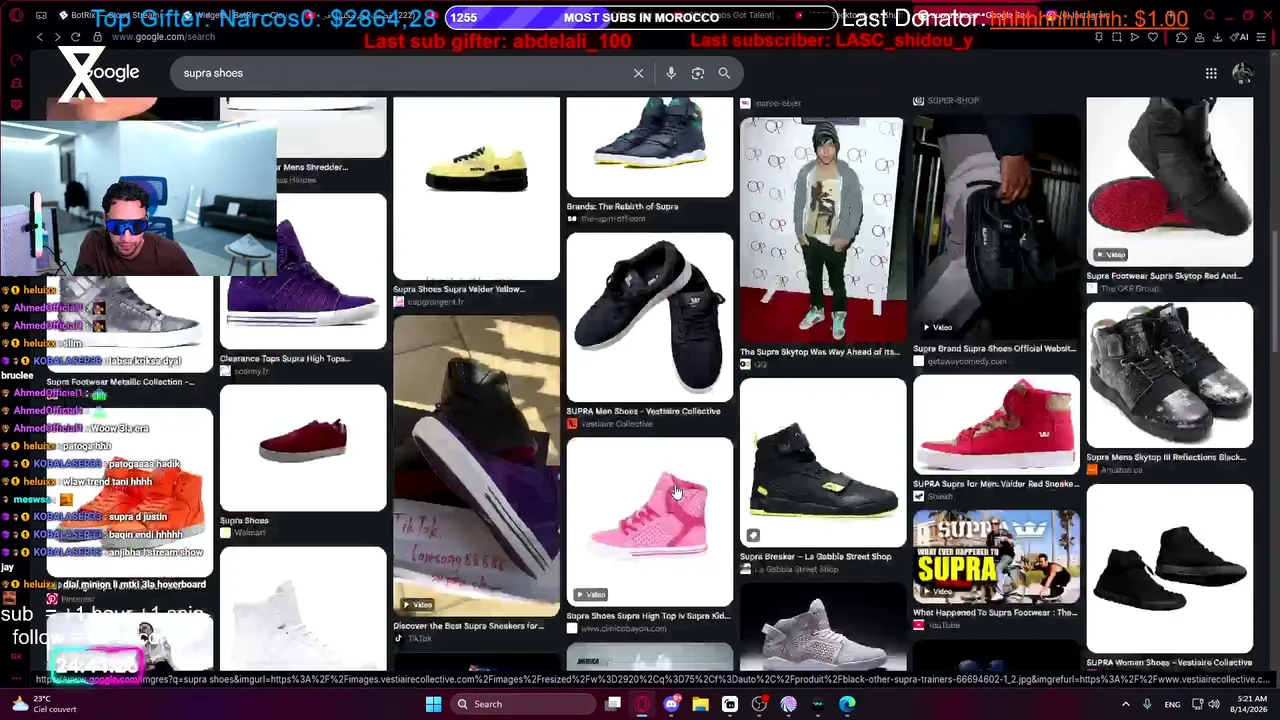The height and width of the screenshot is (720, 1280).
Task: Go forward with the browser forward arrow
Action: click(x=58, y=37)
